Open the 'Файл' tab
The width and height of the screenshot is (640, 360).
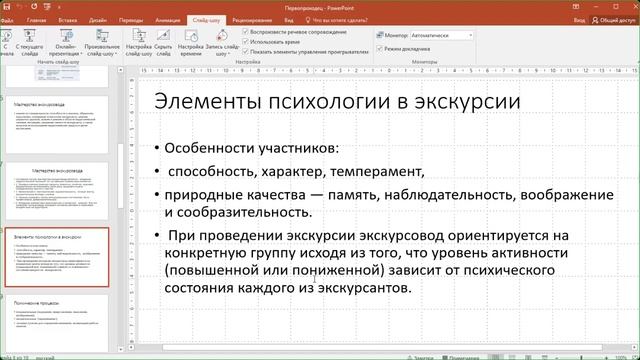point(7,20)
